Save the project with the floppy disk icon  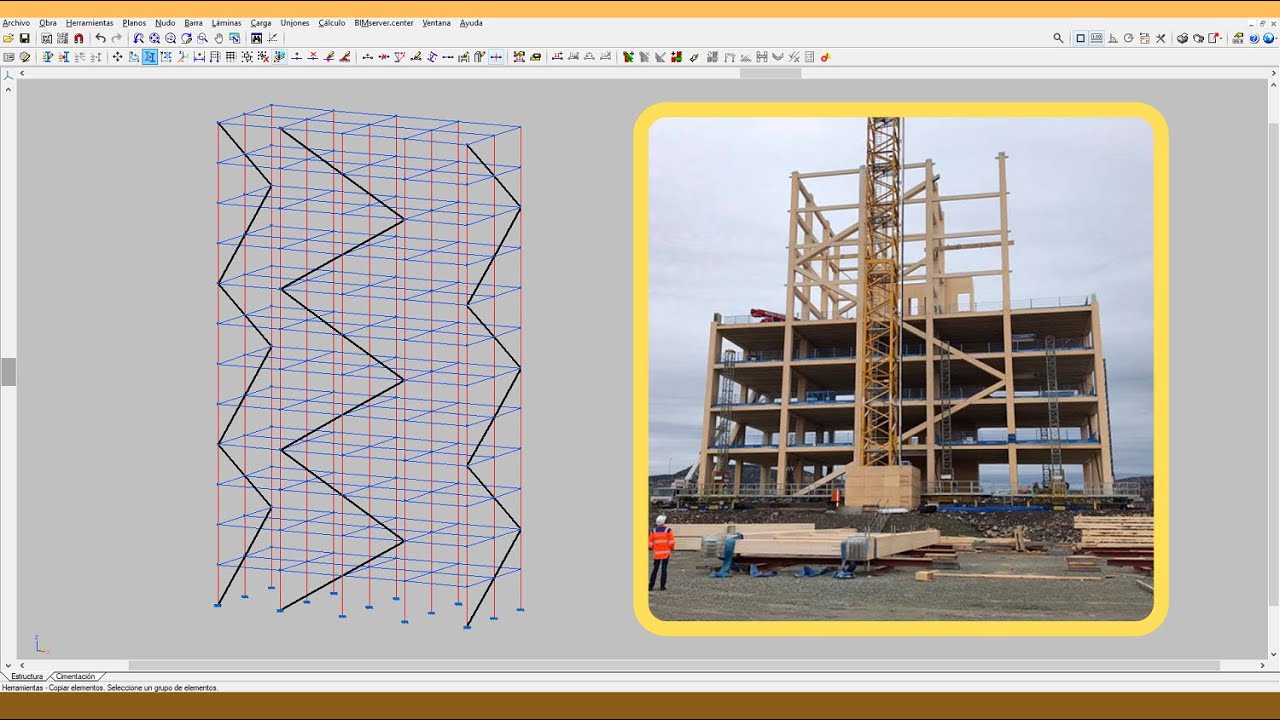coord(25,38)
